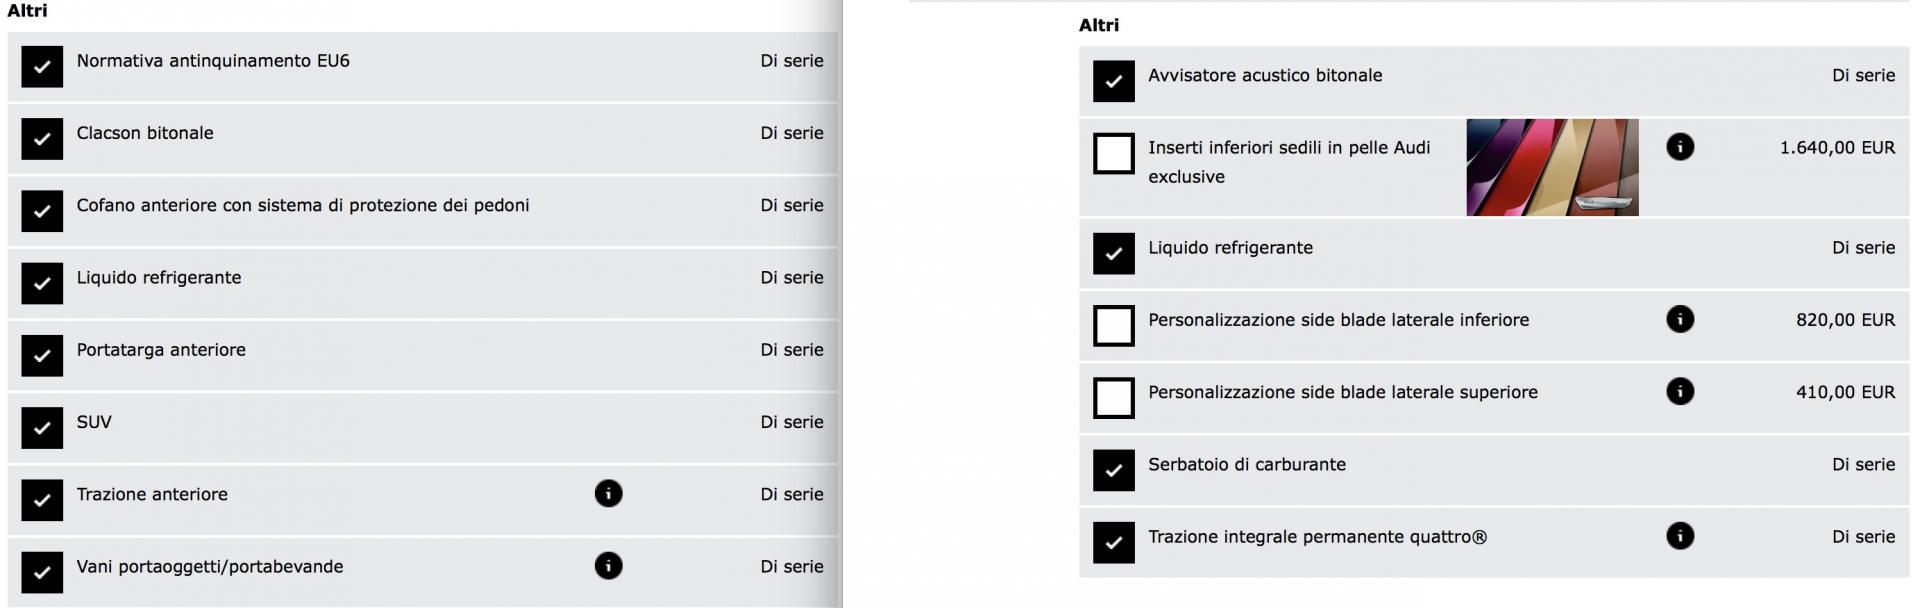This screenshot has width=1920, height=608.
Task: View info for side blade laterale inferiore
Action: pyautogui.click(x=1680, y=319)
